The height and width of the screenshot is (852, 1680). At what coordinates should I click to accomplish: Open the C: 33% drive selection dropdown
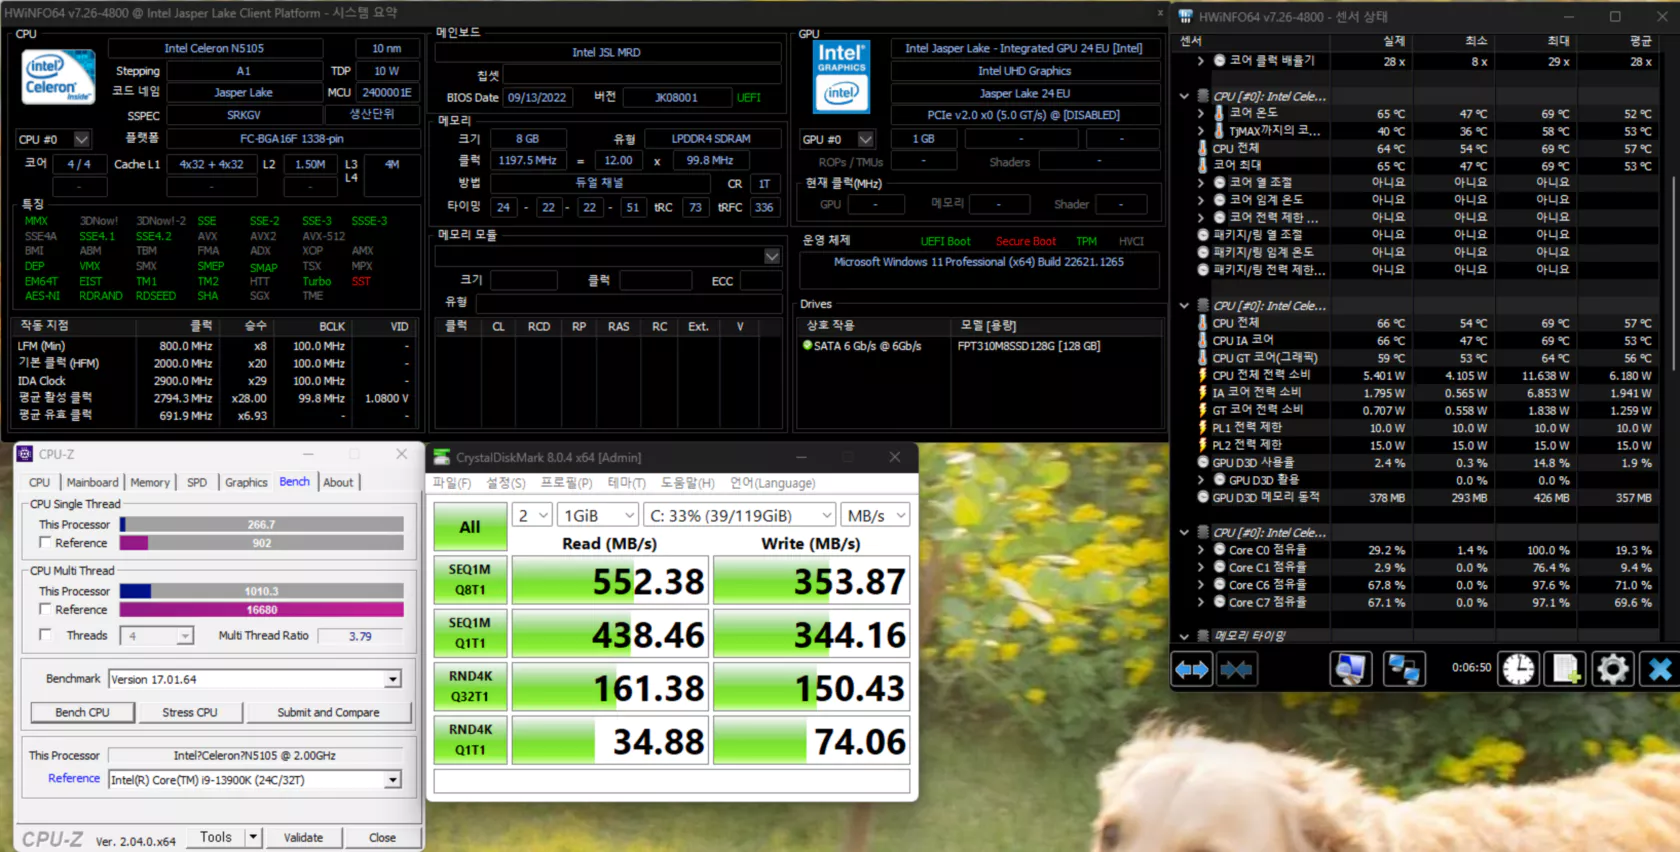pyautogui.click(x=739, y=515)
